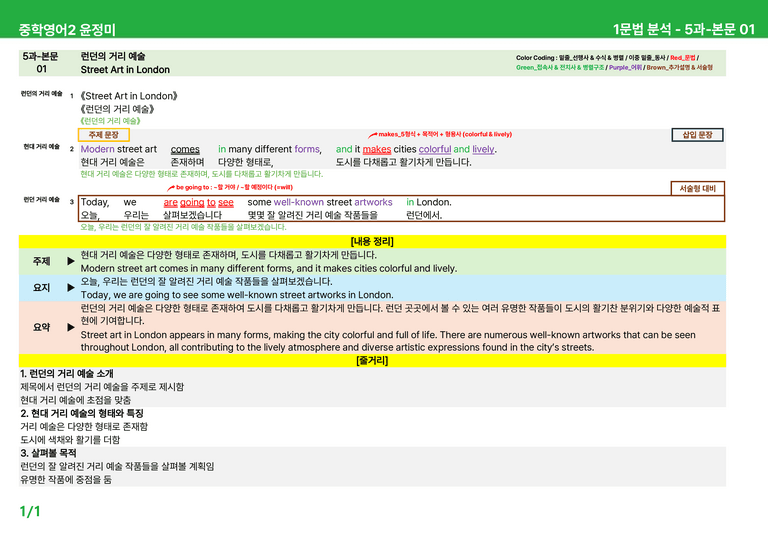Click the purple word forms,
This screenshot has height=543, width=768.
point(308,149)
